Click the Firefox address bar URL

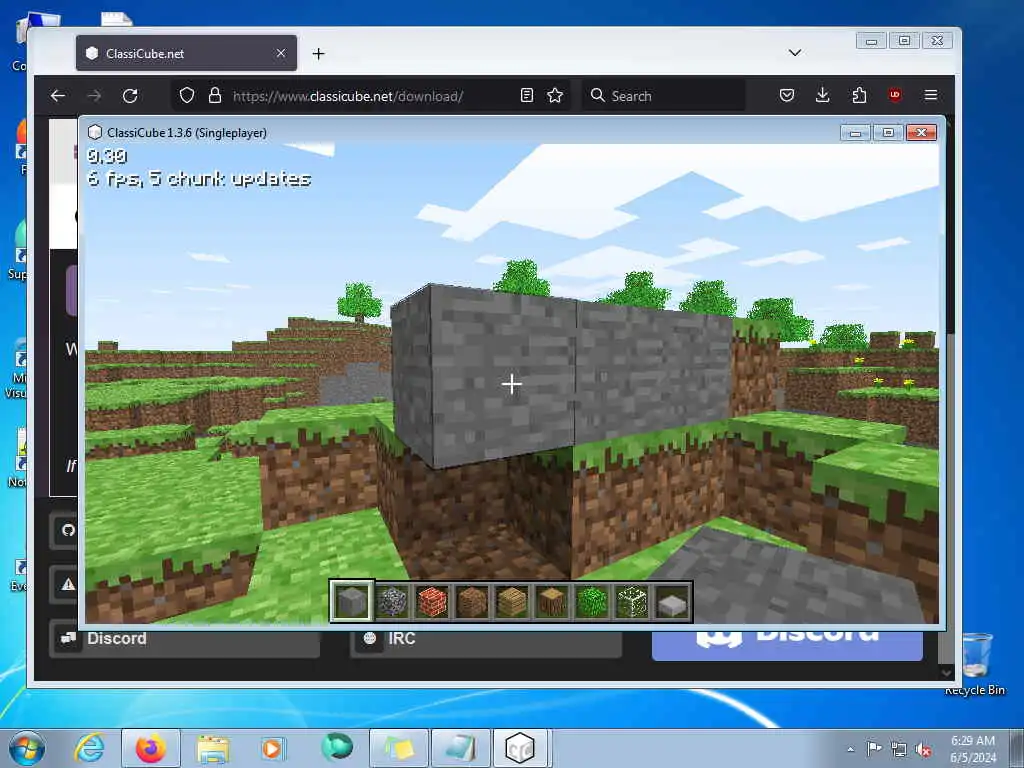tap(347, 96)
